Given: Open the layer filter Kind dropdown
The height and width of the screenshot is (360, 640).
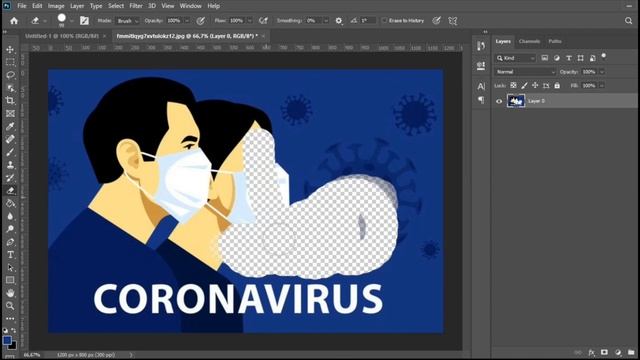Looking at the screenshot, I should click(x=515, y=58).
